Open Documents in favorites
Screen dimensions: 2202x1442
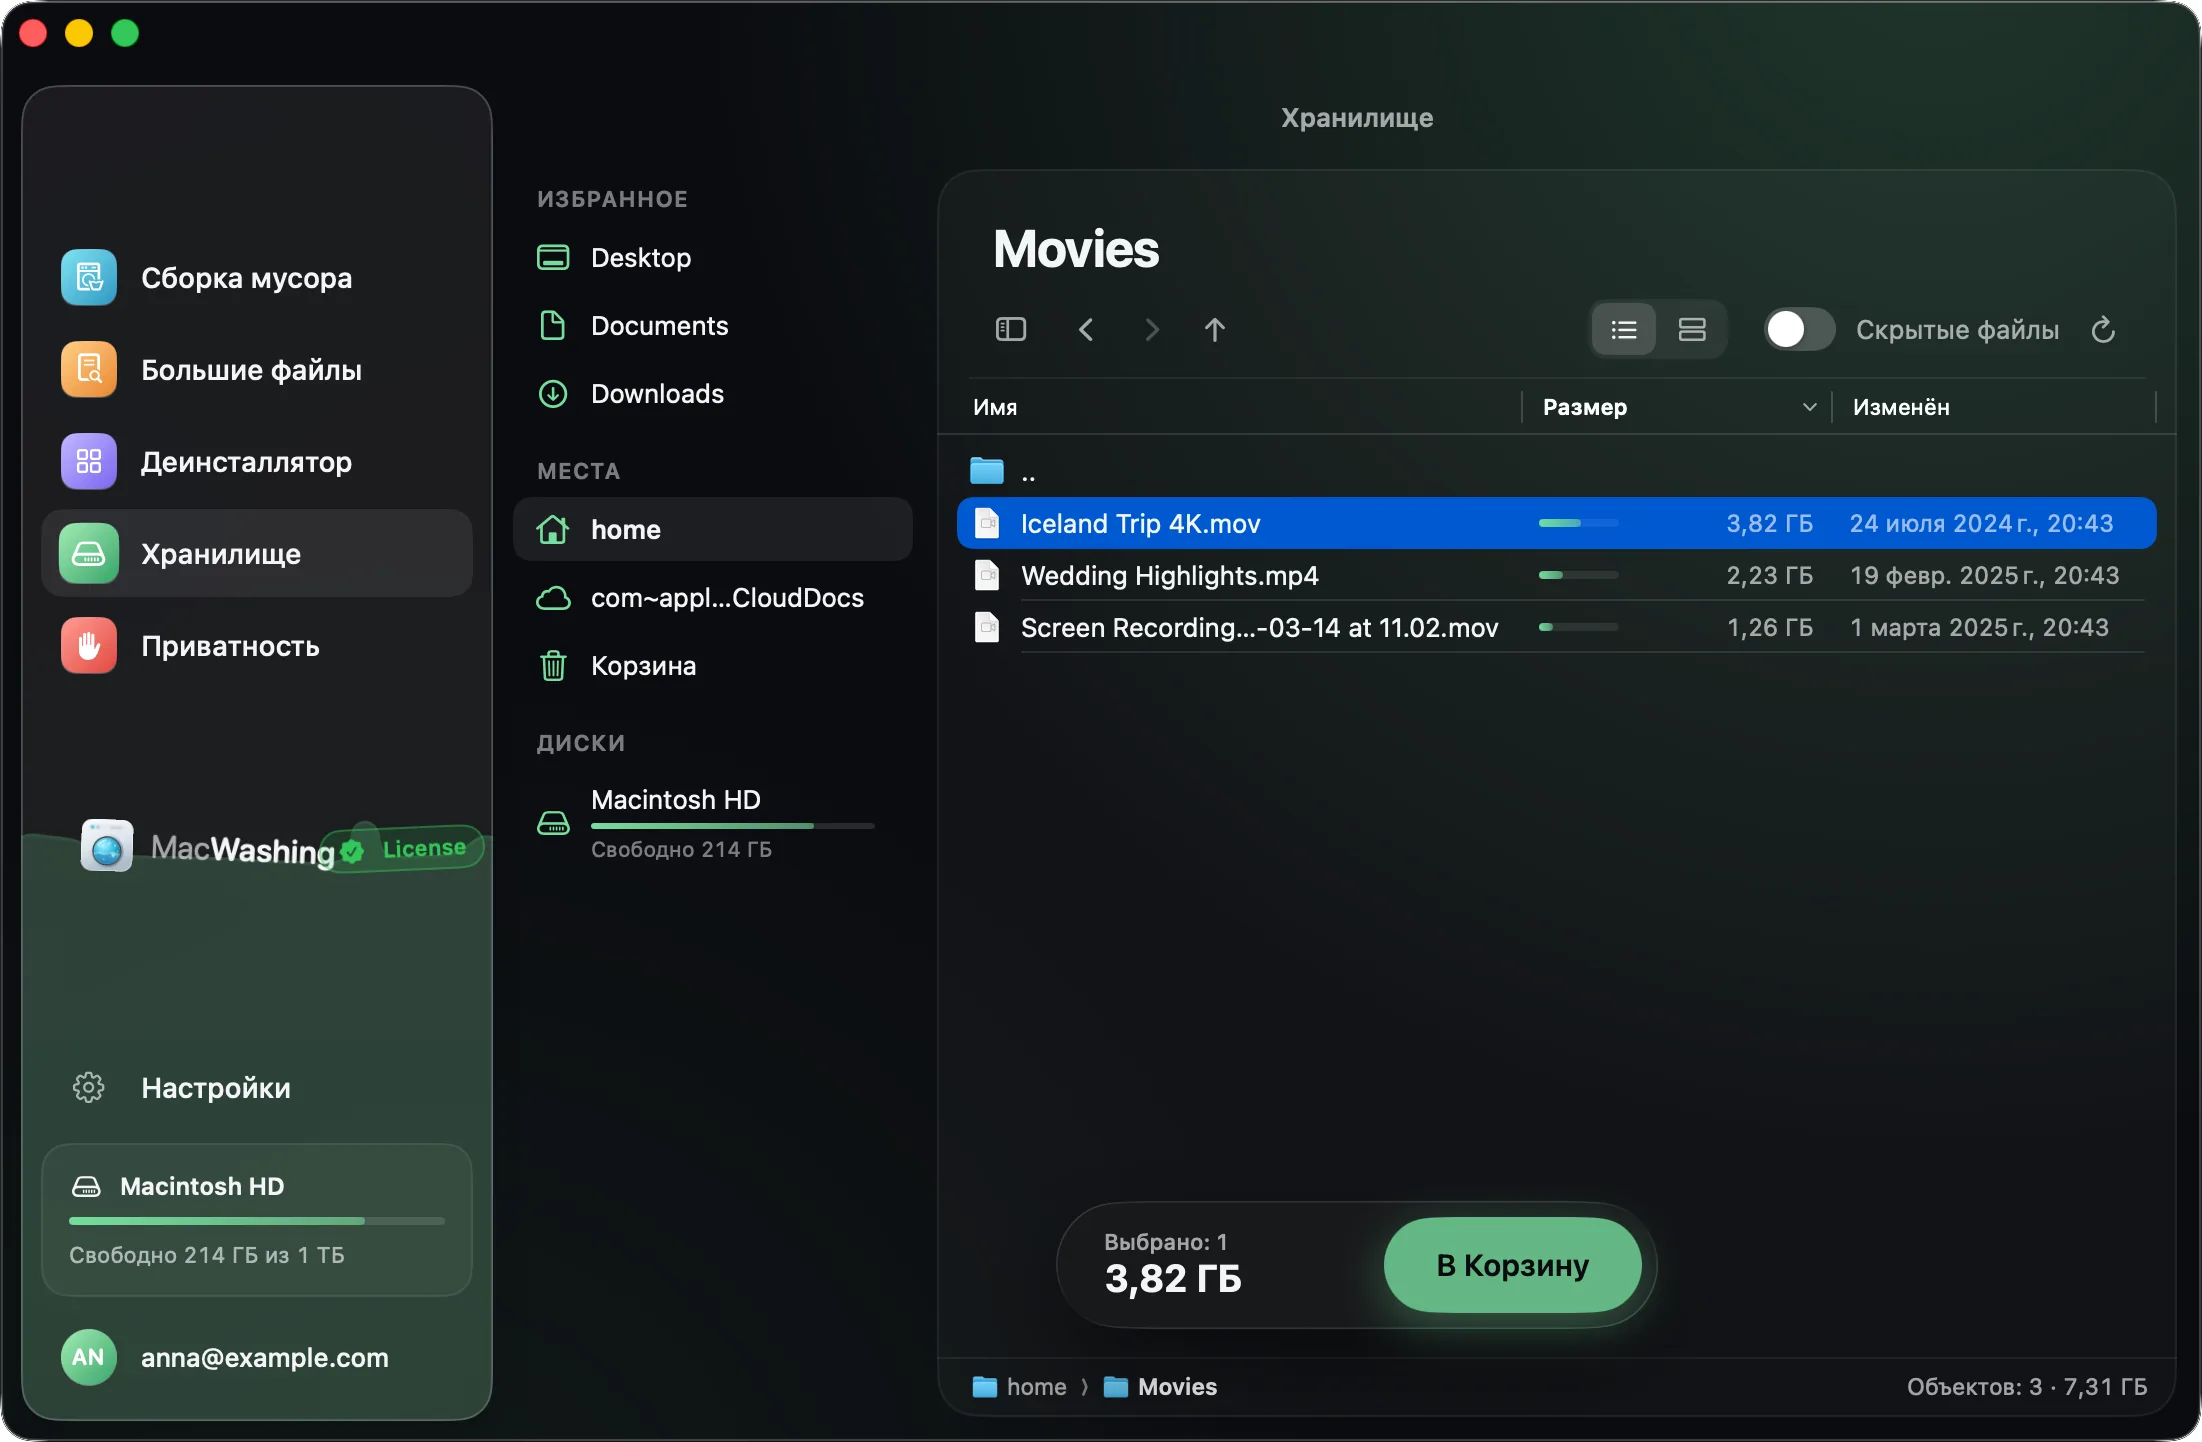click(712, 325)
